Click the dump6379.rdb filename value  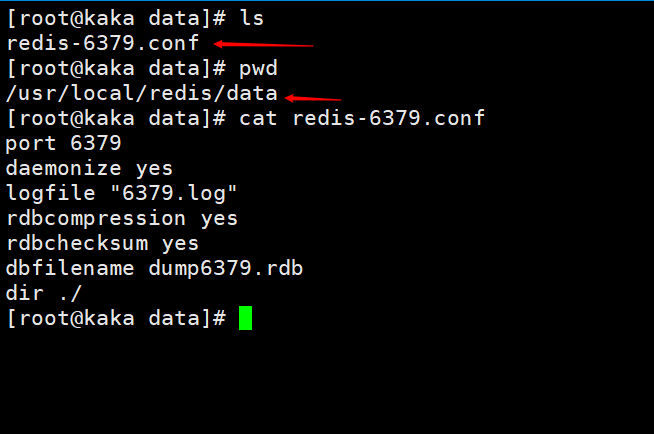pyautogui.click(x=226, y=268)
